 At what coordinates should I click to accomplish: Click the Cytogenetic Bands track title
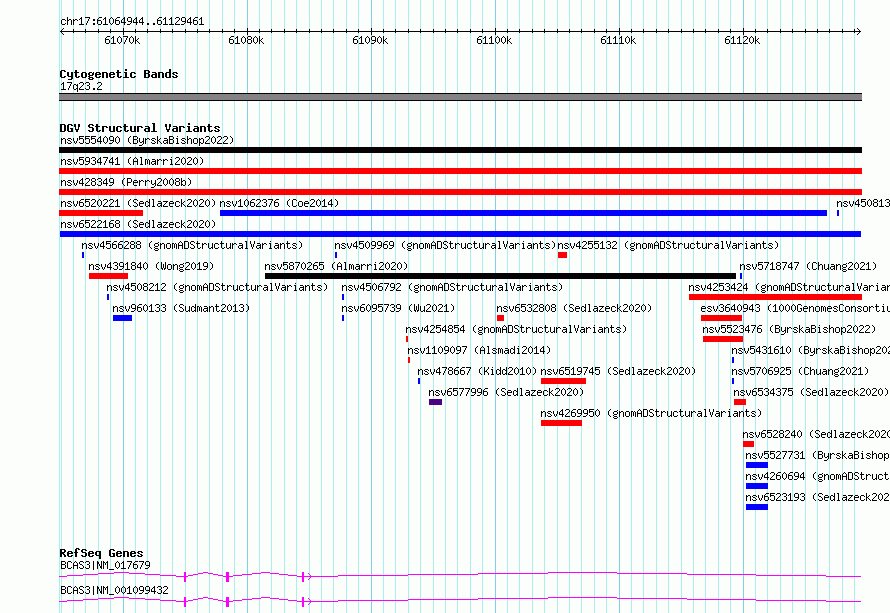(119, 74)
